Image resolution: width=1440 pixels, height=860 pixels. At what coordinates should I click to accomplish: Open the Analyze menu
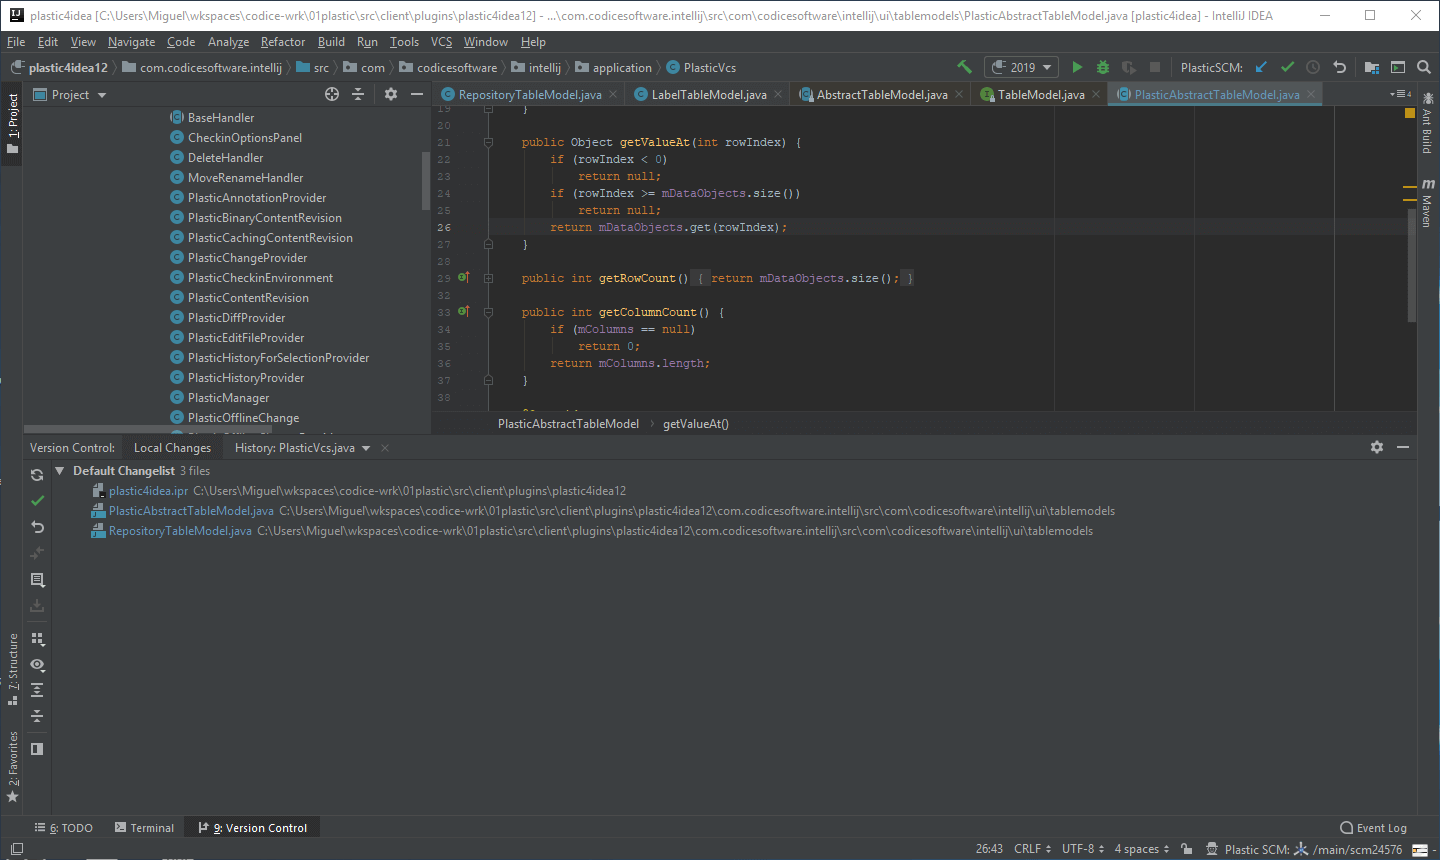point(228,42)
